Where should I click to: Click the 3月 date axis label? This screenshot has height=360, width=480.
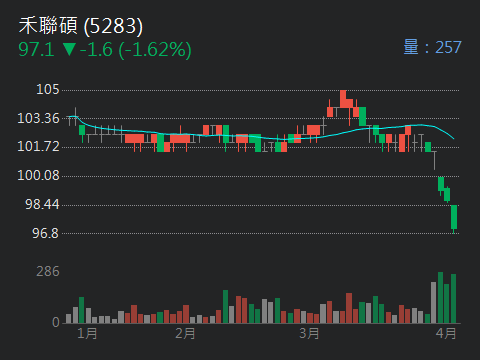(x=309, y=333)
